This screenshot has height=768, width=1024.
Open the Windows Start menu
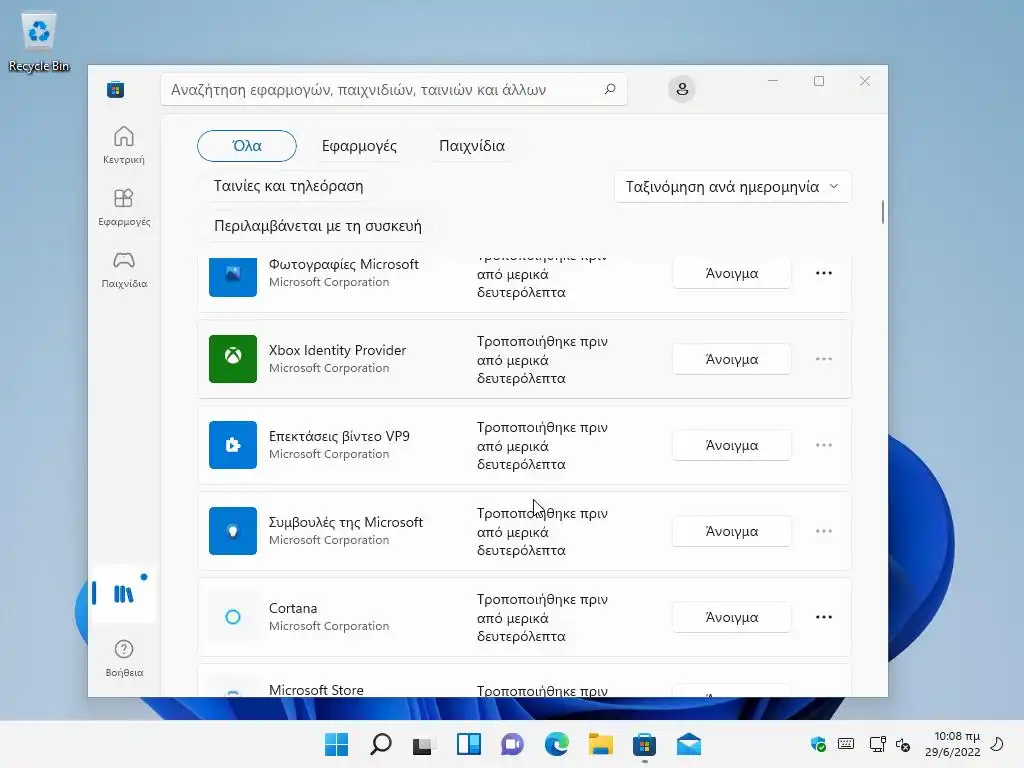click(x=336, y=744)
